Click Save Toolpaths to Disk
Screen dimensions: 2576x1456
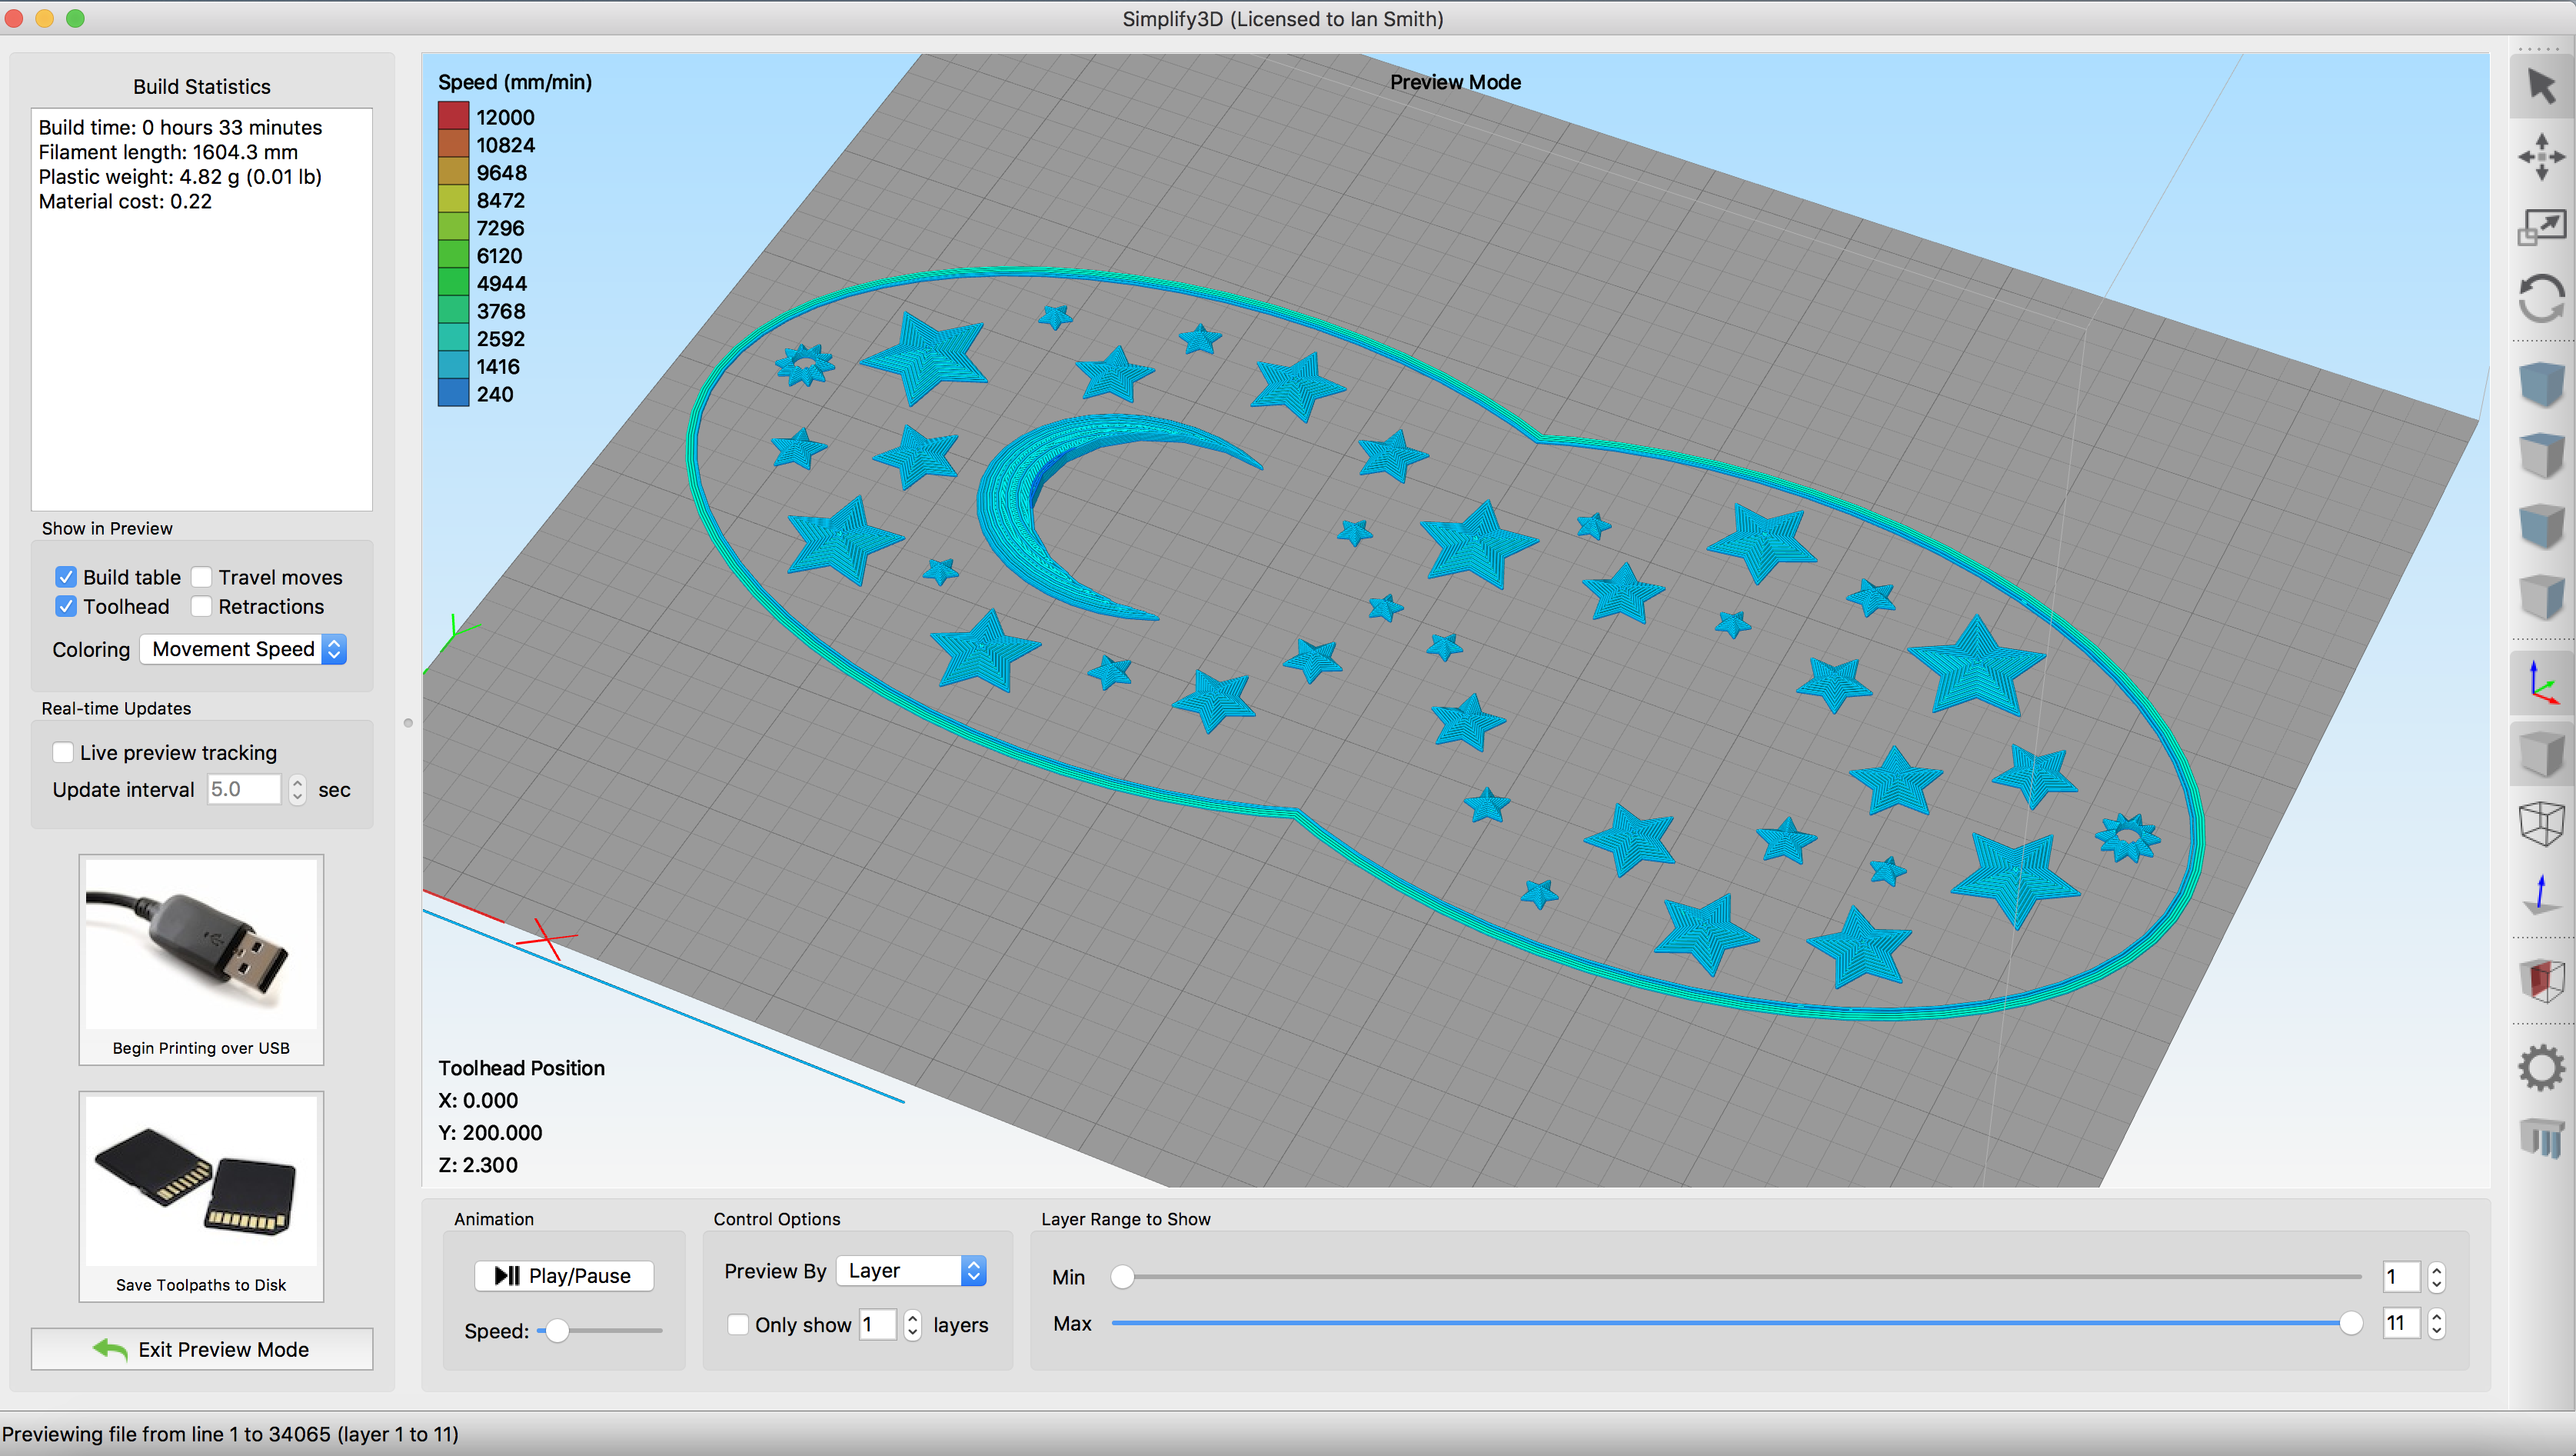click(x=201, y=1196)
